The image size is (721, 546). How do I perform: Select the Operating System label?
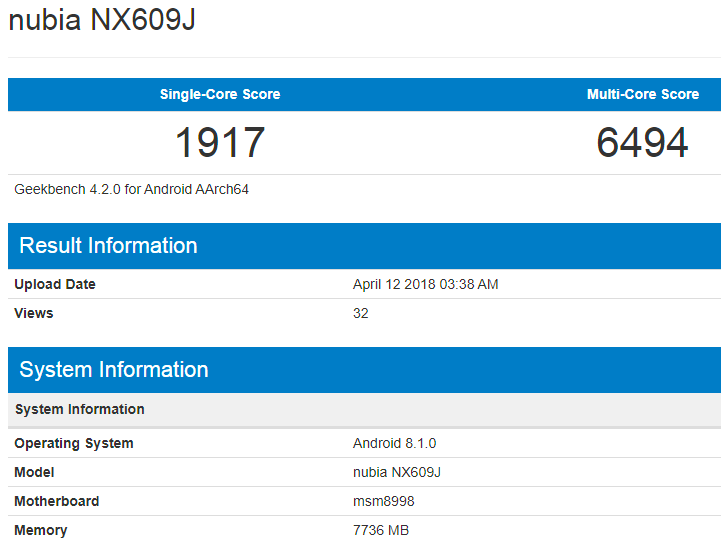74,443
